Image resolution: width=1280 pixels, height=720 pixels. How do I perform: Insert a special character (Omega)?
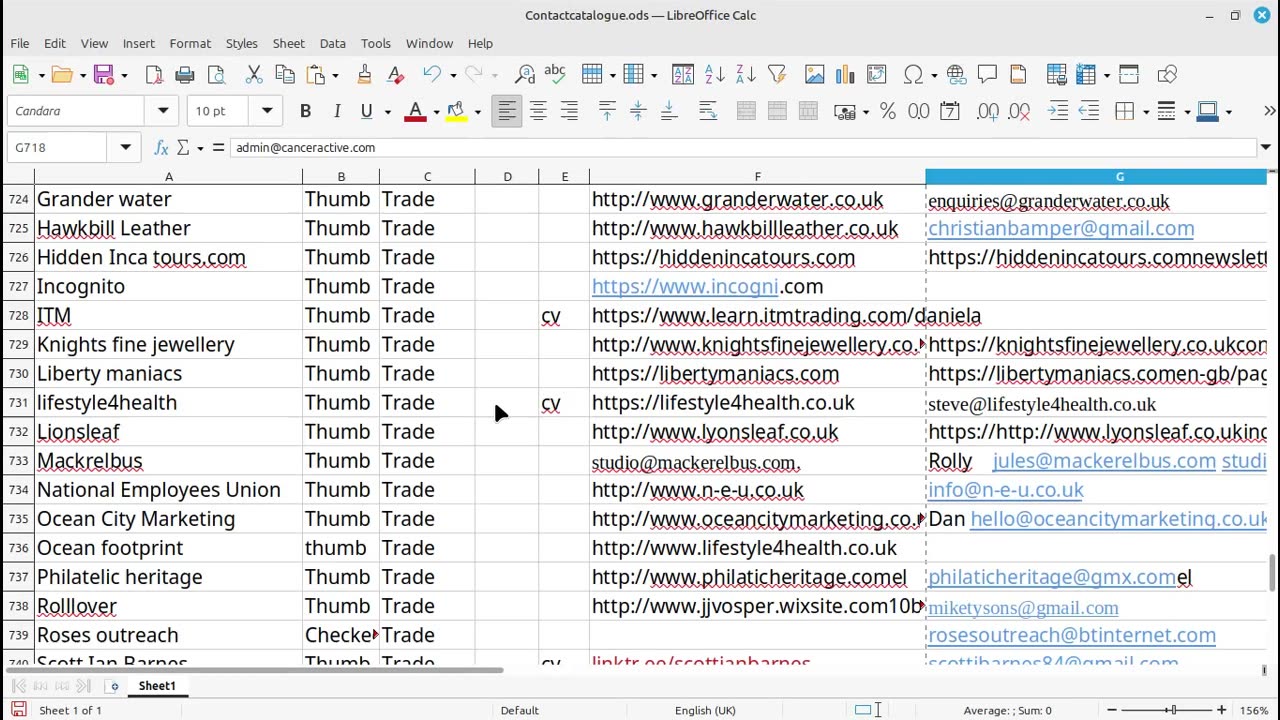tap(913, 75)
